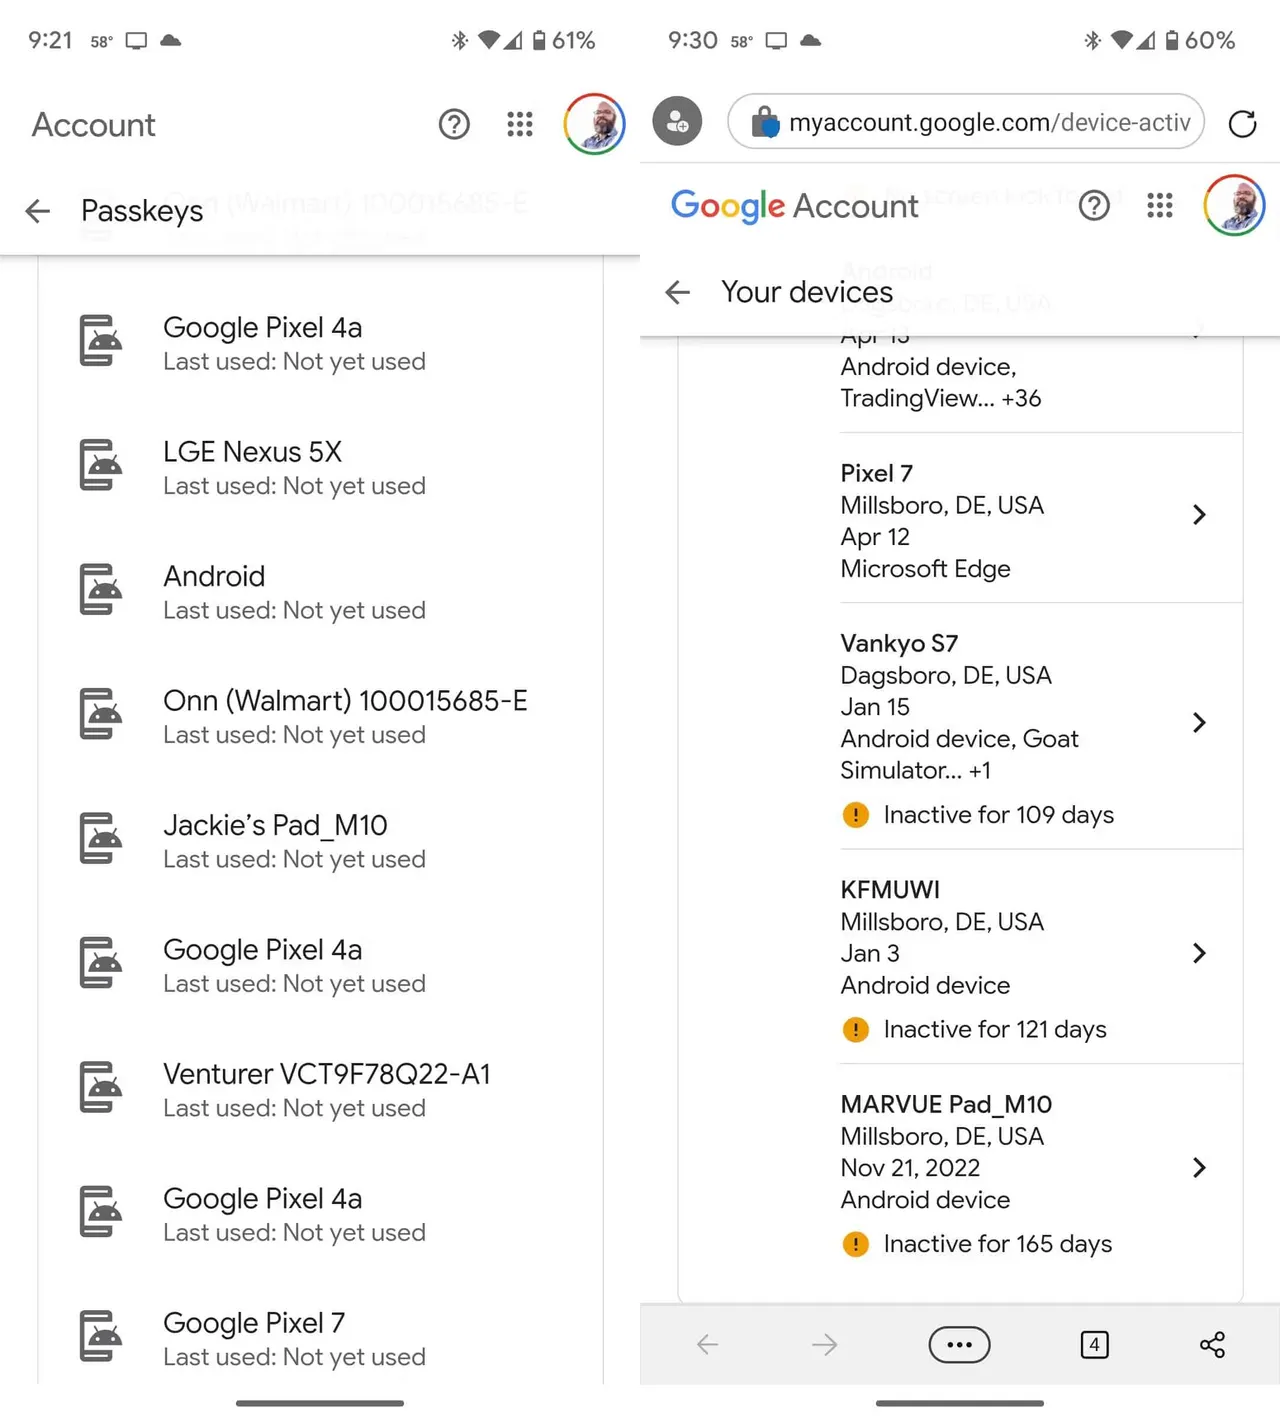Click the browser forward navigation arrow
Screen dimensions: 1280x1422
click(x=823, y=1345)
